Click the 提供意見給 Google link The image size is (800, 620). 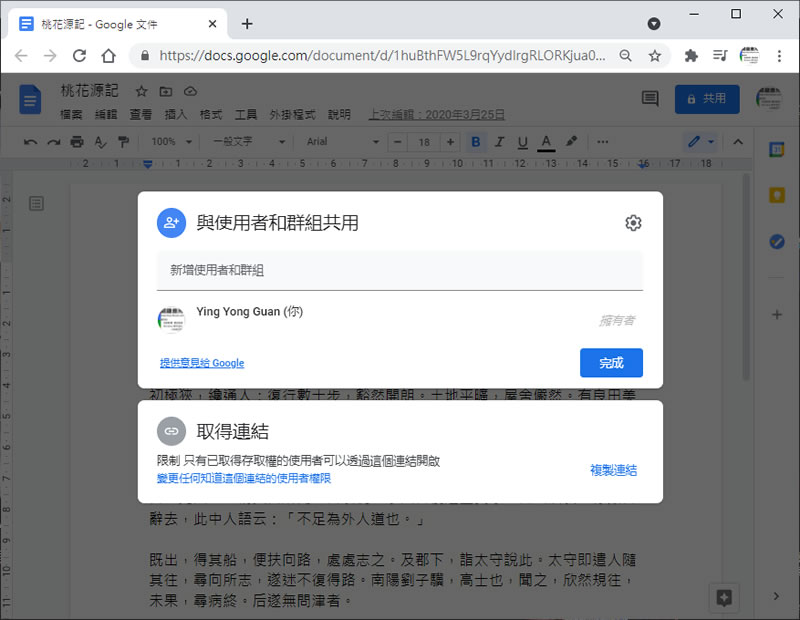[x=202, y=363]
